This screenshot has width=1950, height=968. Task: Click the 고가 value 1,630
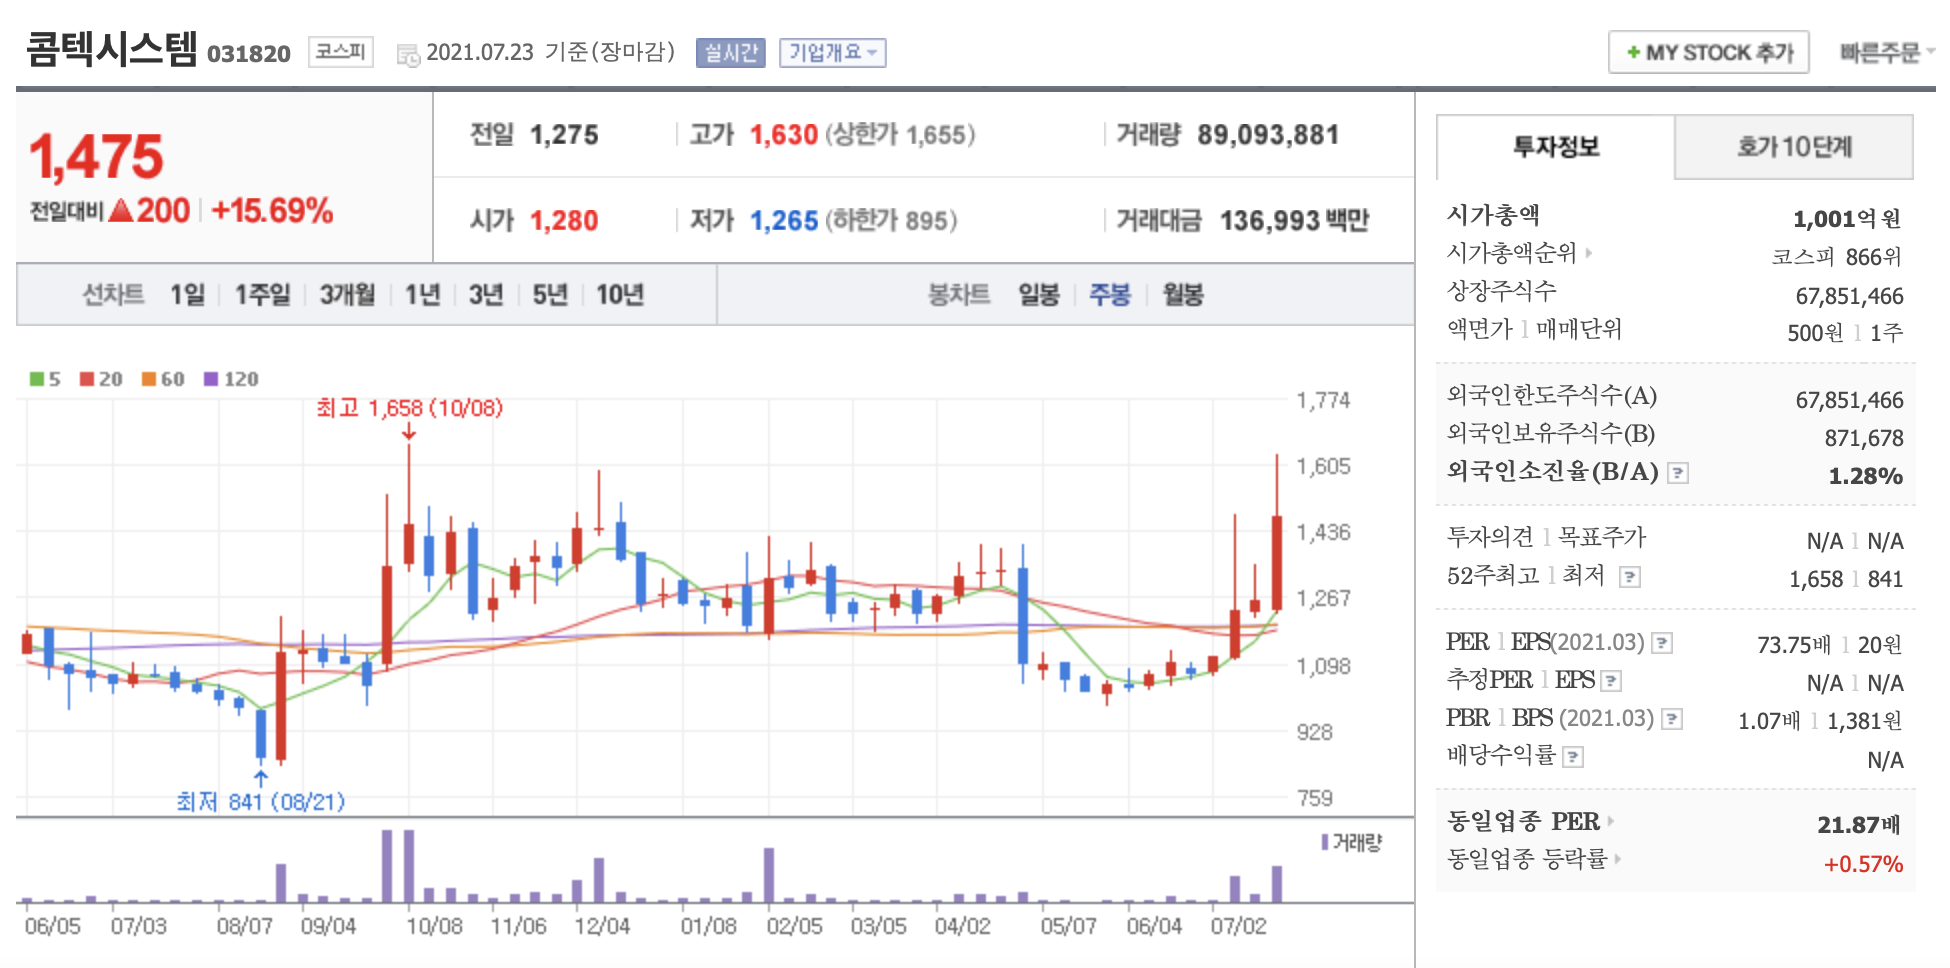[784, 134]
